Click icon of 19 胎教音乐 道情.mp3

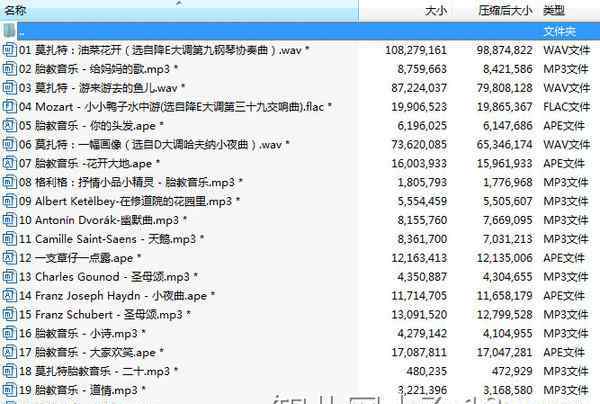(x=10, y=390)
